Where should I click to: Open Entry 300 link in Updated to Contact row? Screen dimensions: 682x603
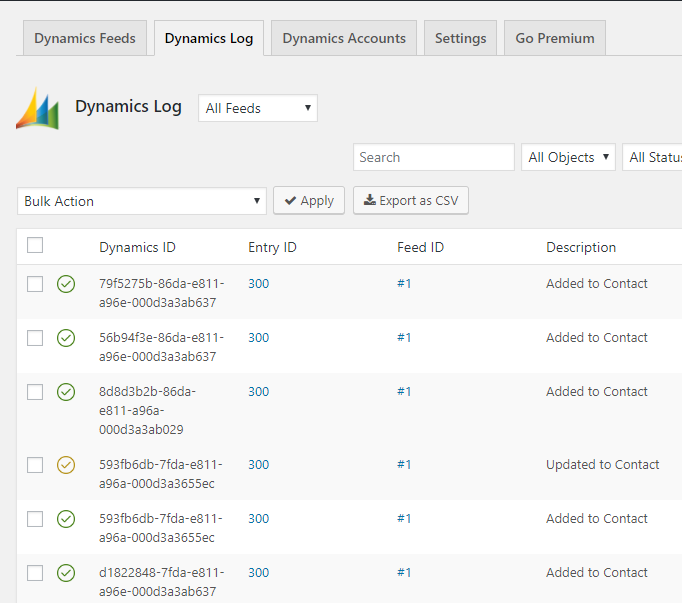click(259, 465)
